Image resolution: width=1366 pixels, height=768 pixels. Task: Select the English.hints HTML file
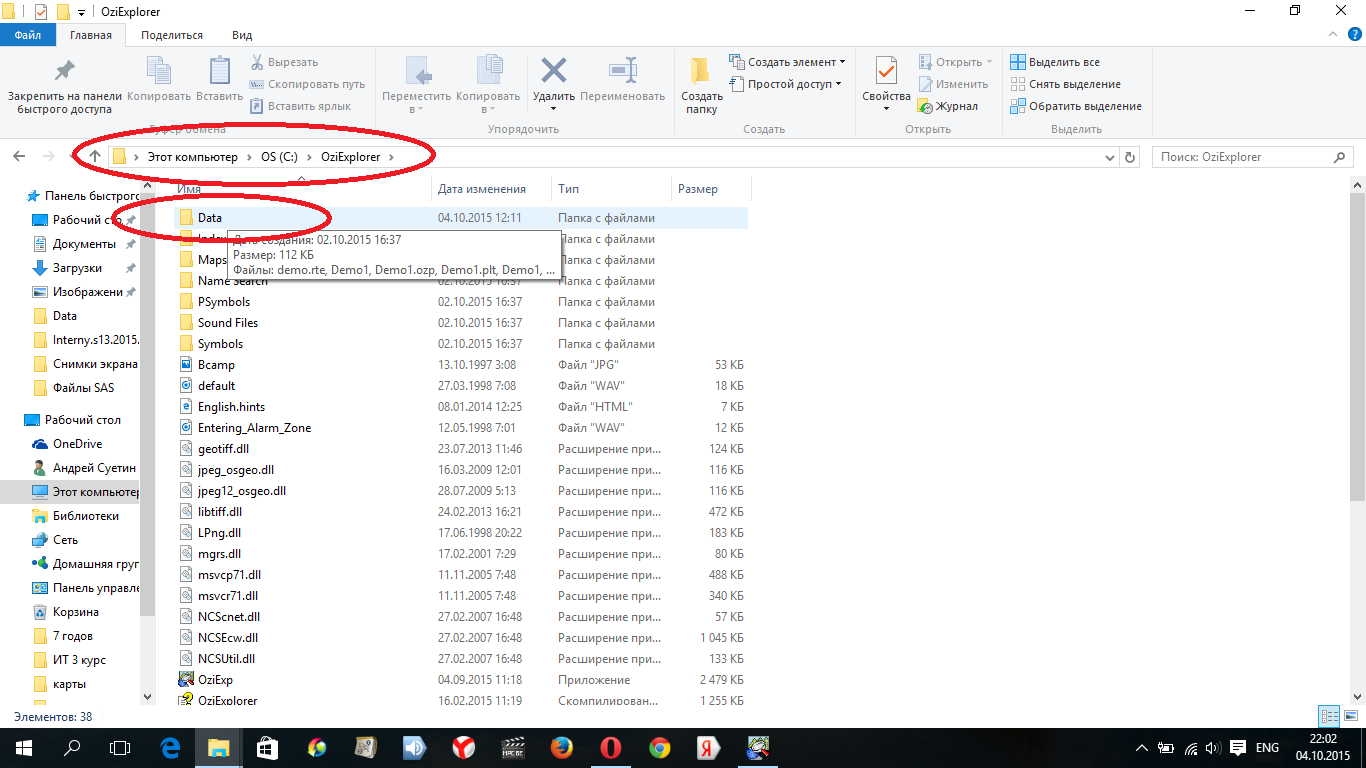pyautogui.click(x=460, y=407)
